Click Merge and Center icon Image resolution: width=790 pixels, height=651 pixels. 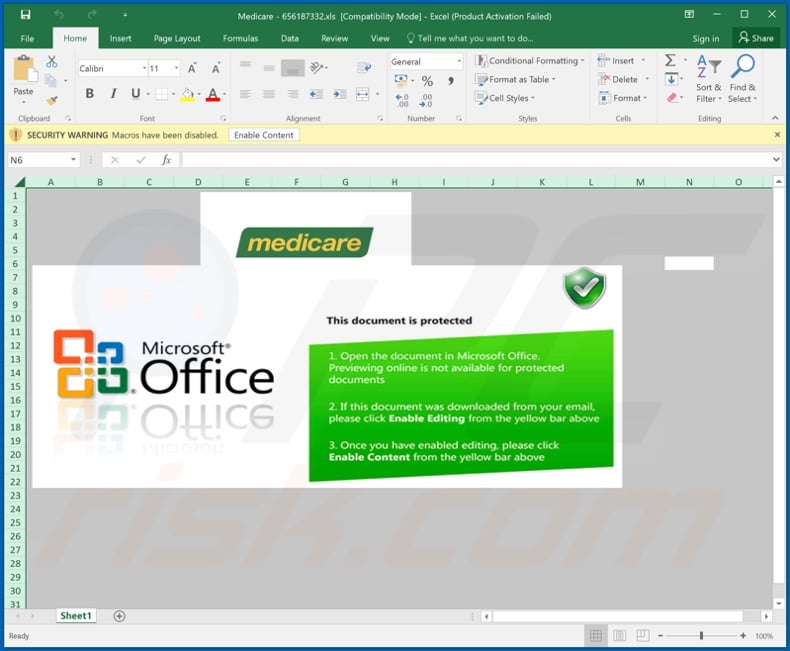[362, 94]
